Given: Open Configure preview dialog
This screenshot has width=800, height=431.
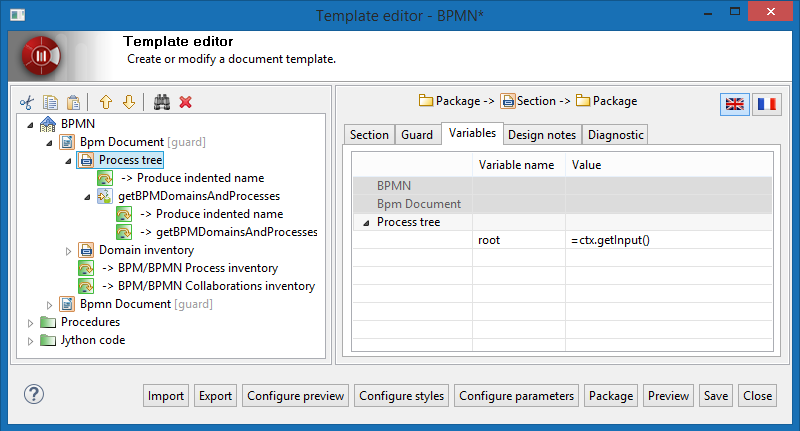Looking at the screenshot, I should click(x=295, y=396).
